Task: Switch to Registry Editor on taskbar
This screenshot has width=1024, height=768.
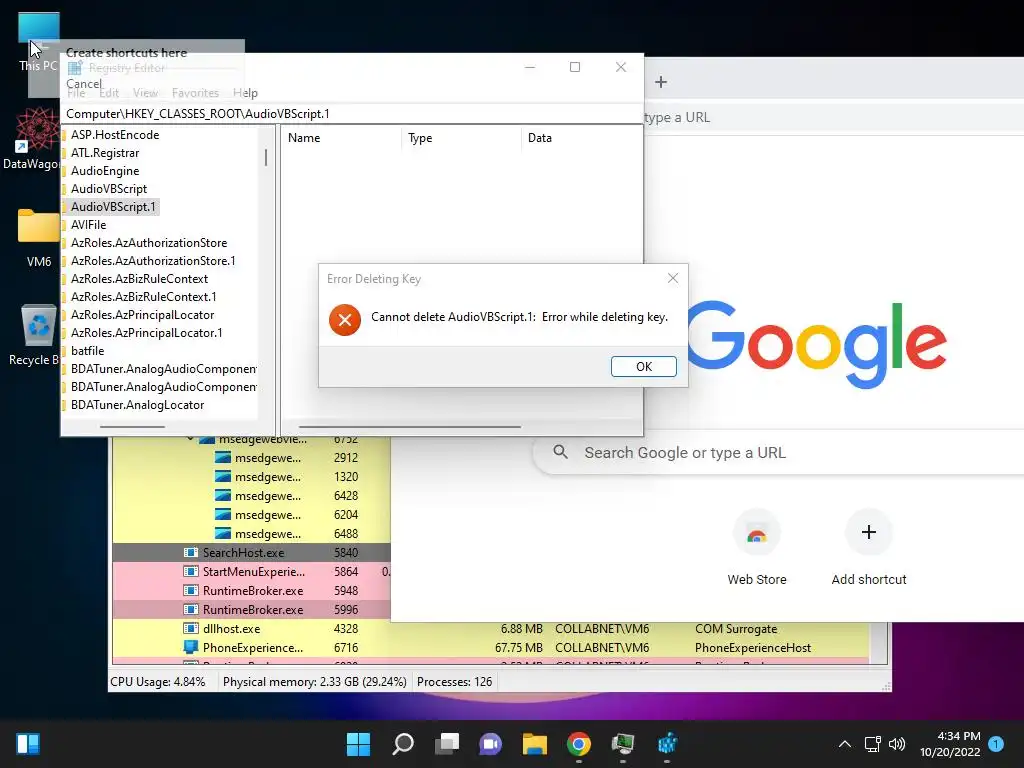Action: pyautogui.click(x=667, y=744)
